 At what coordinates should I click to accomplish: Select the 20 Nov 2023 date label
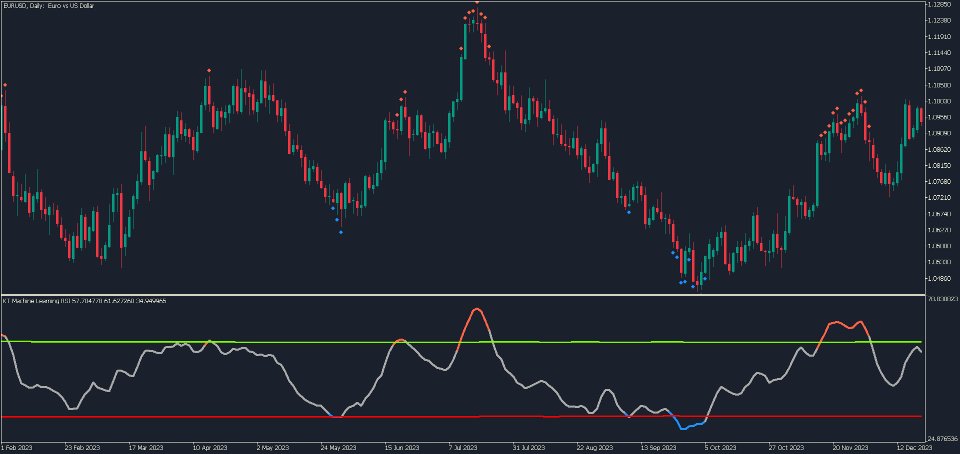[852, 447]
